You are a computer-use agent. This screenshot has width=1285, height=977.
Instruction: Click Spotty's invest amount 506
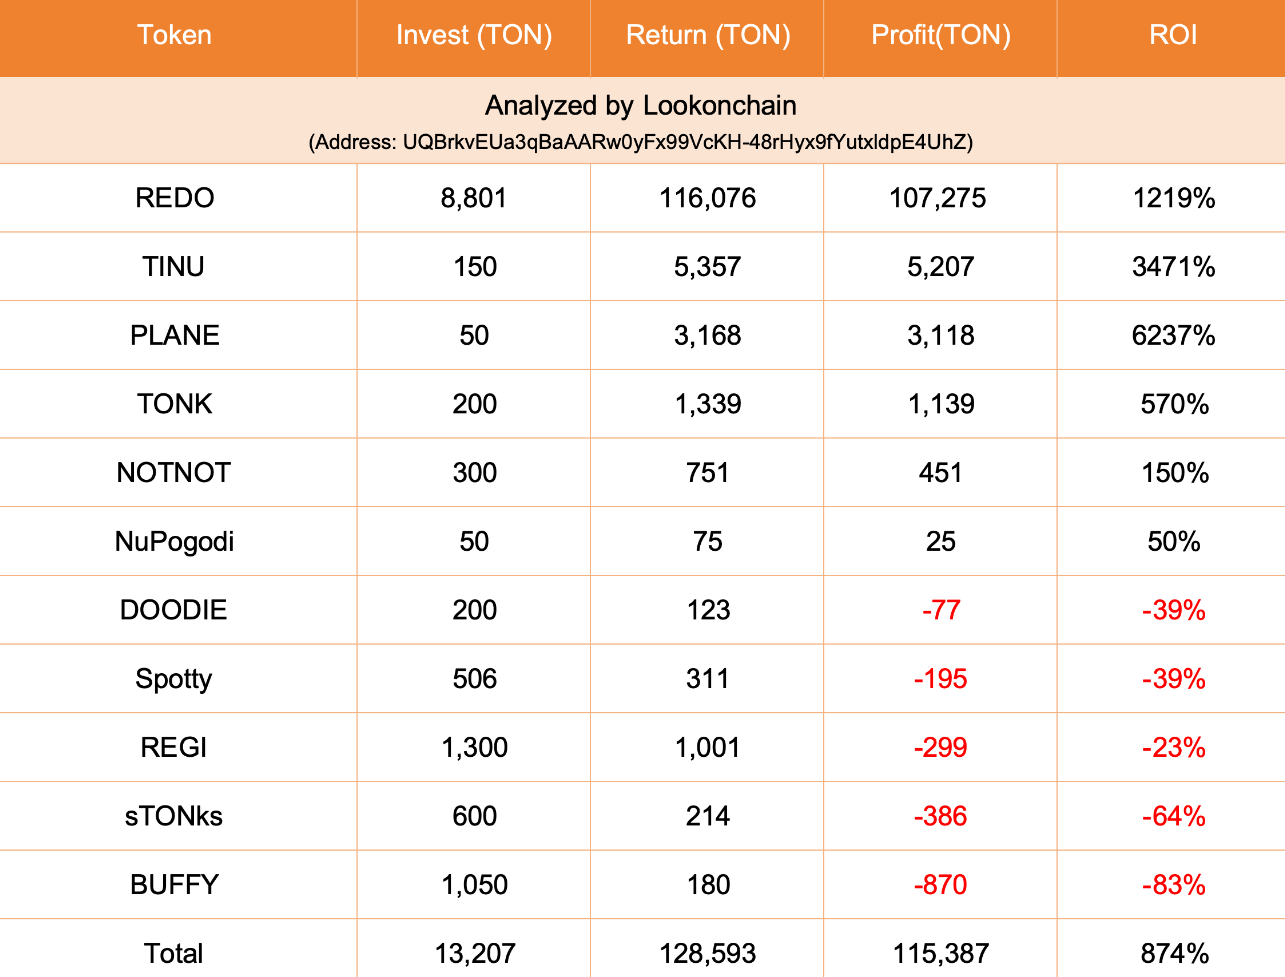pos(475,679)
